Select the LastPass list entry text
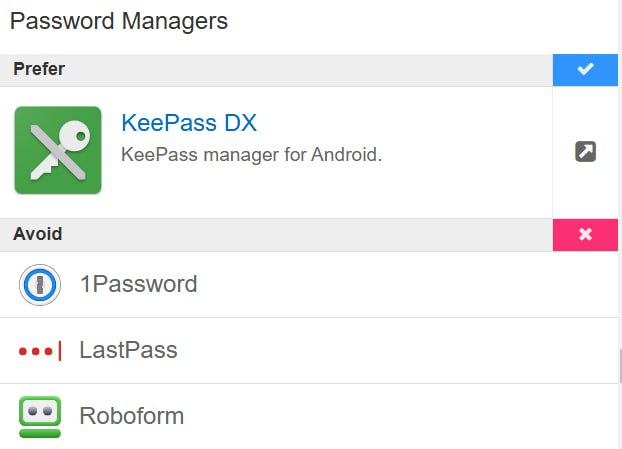This screenshot has height=449, width=622. [129, 350]
